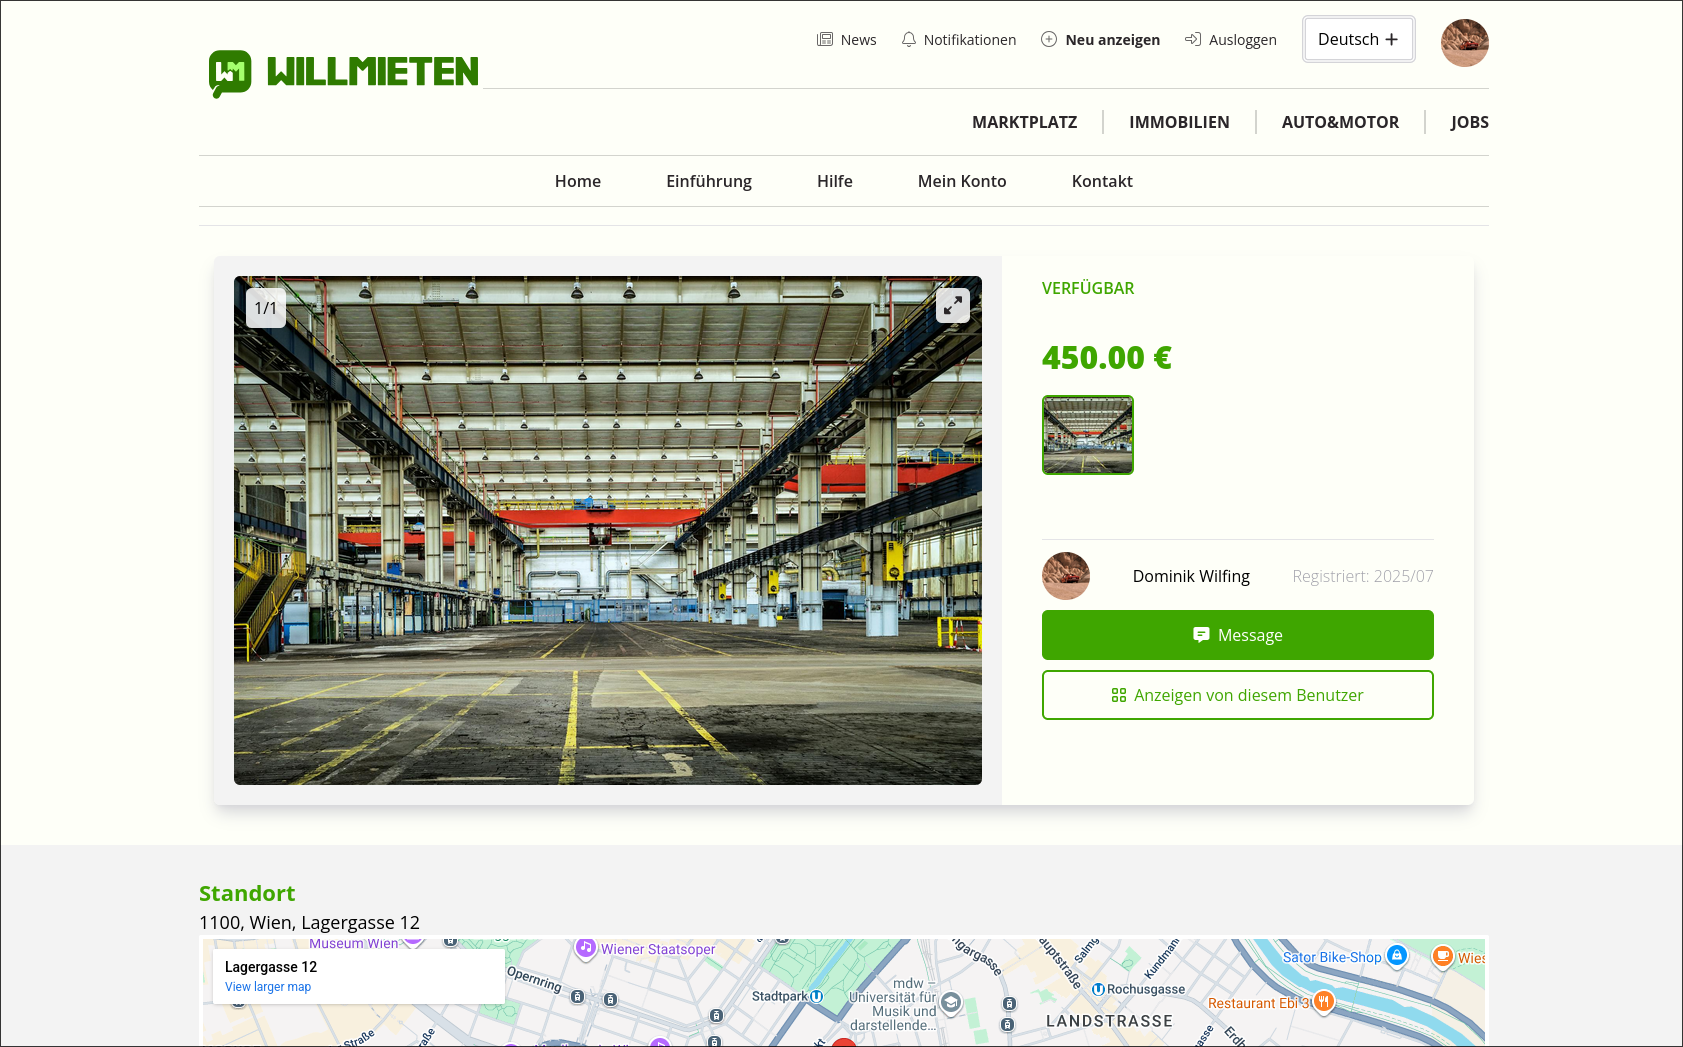Open the JOBS category

point(1469,122)
